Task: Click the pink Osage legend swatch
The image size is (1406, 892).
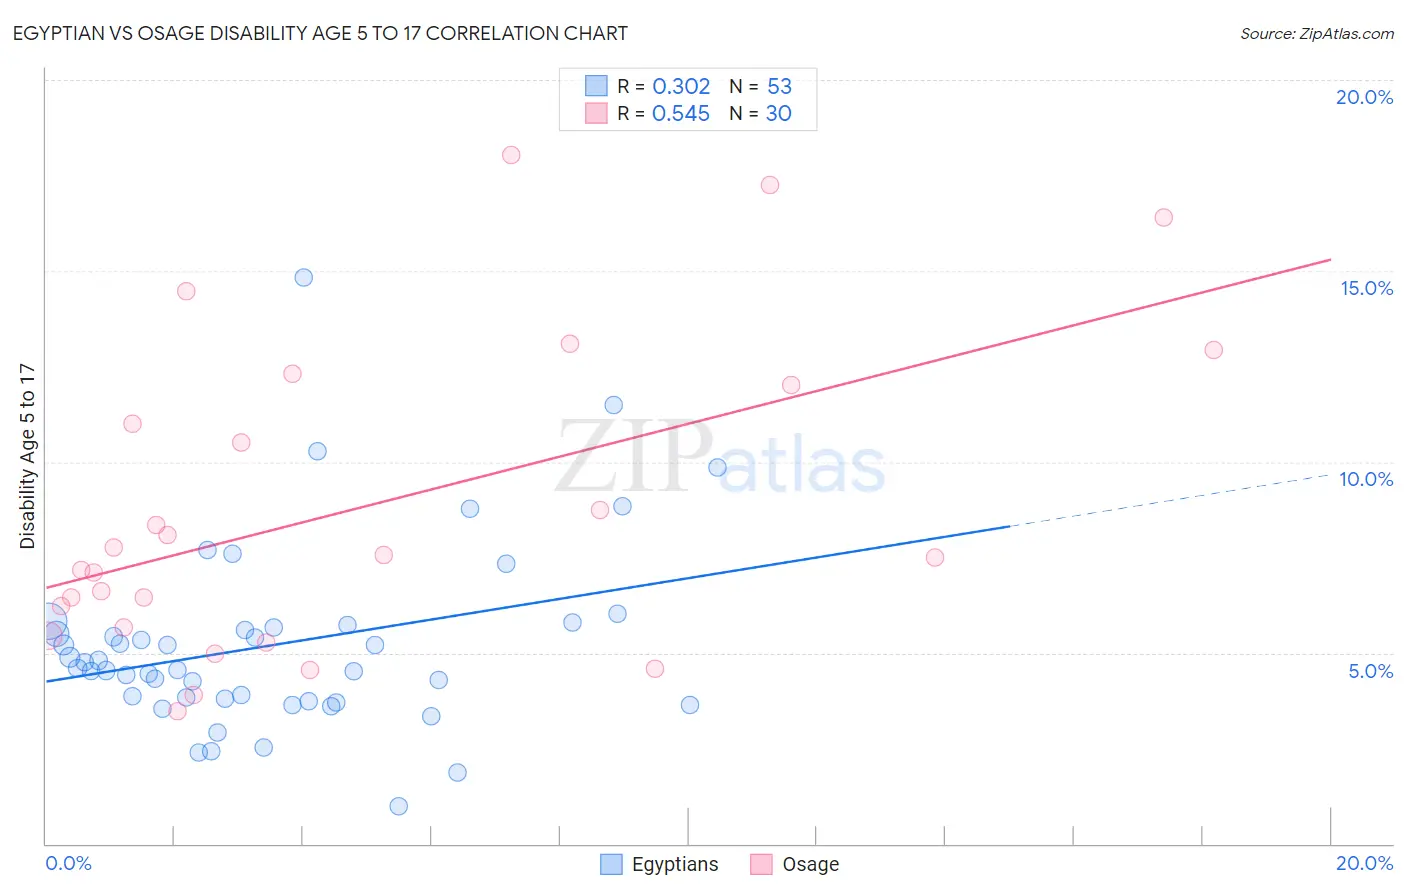Action: pyautogui.click(x=762, y=864)
